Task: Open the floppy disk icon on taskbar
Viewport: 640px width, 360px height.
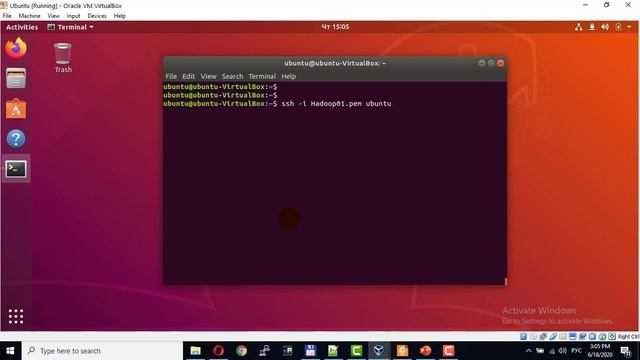Action: 310,351
